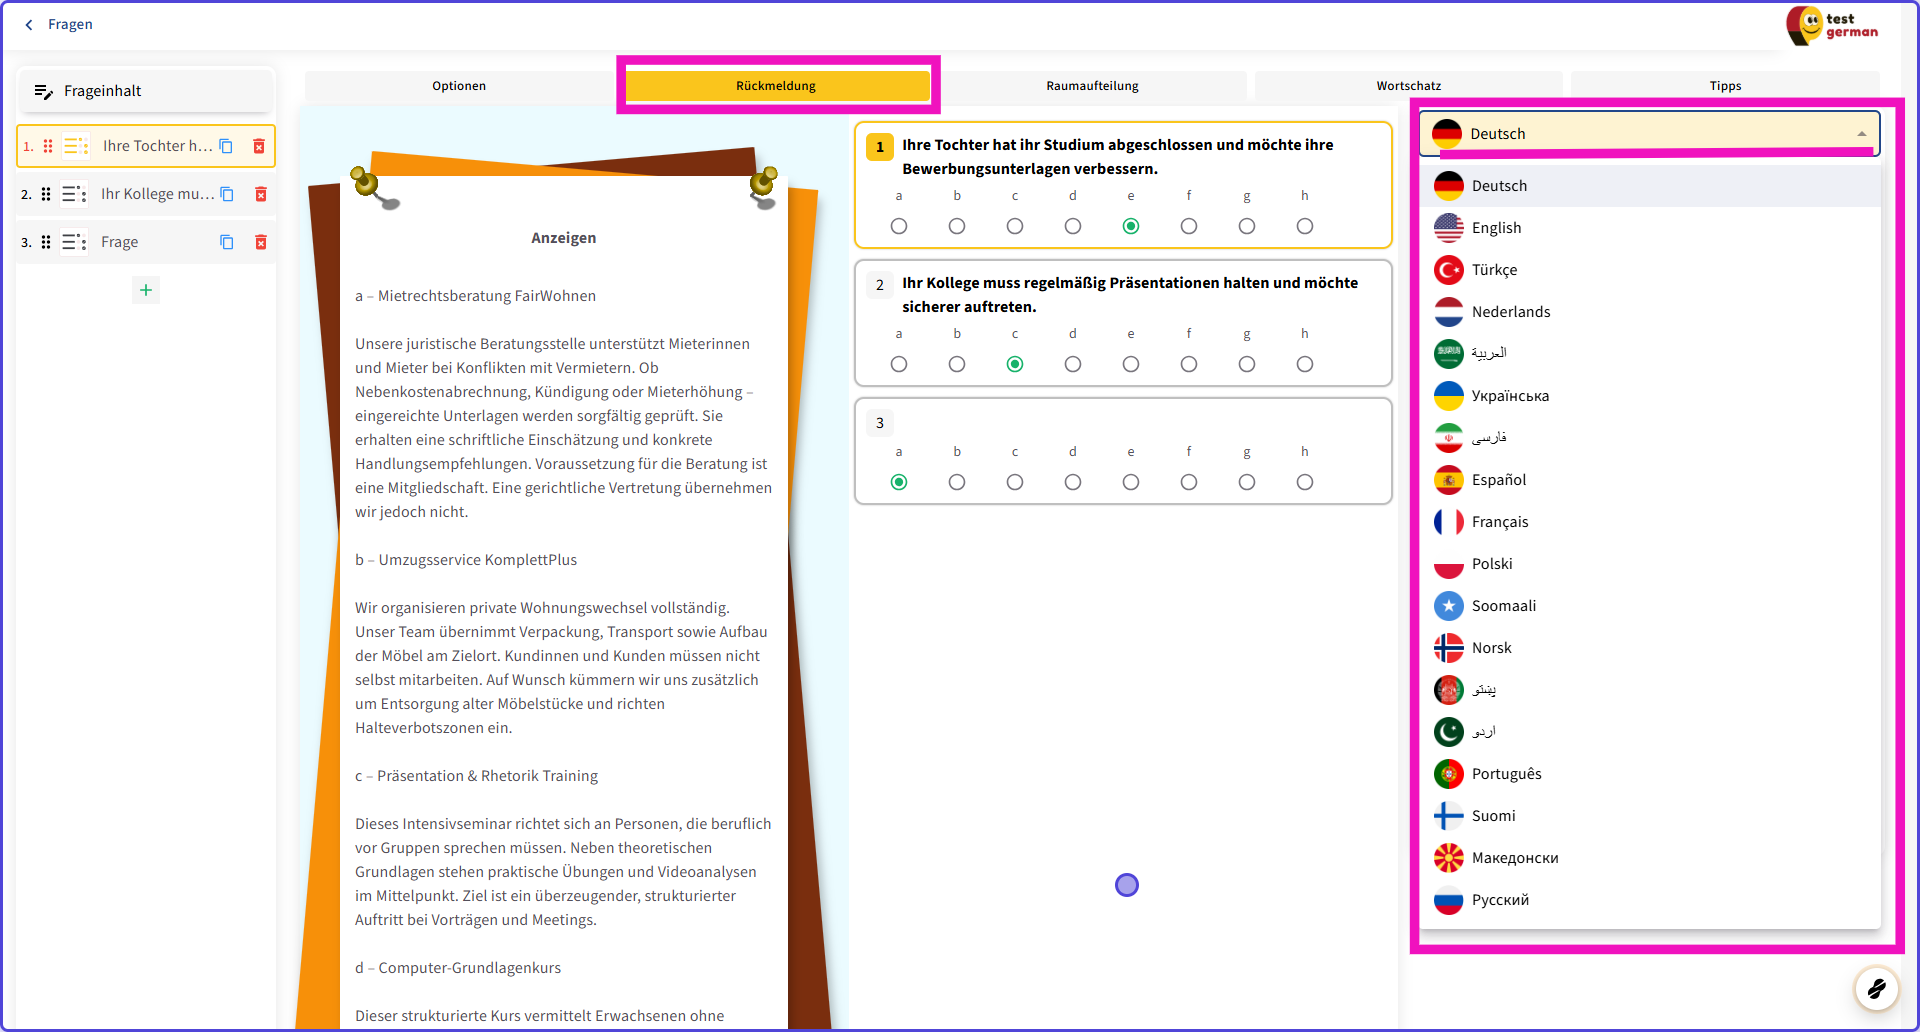Image resolution: width=1920 pixels, height=1032 pixels.
Task: Delete question 1 with red trash icon
Action: point(259,146)
